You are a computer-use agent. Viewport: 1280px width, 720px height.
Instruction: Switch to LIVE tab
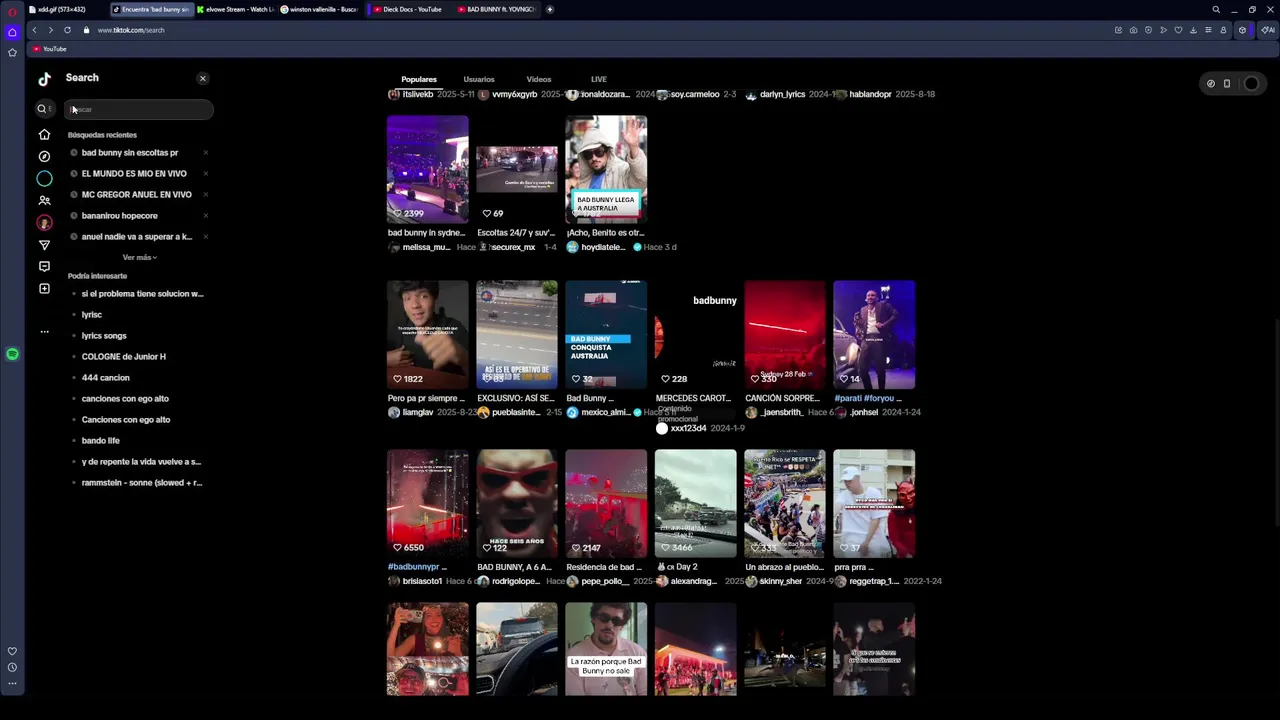coord(599,79)
